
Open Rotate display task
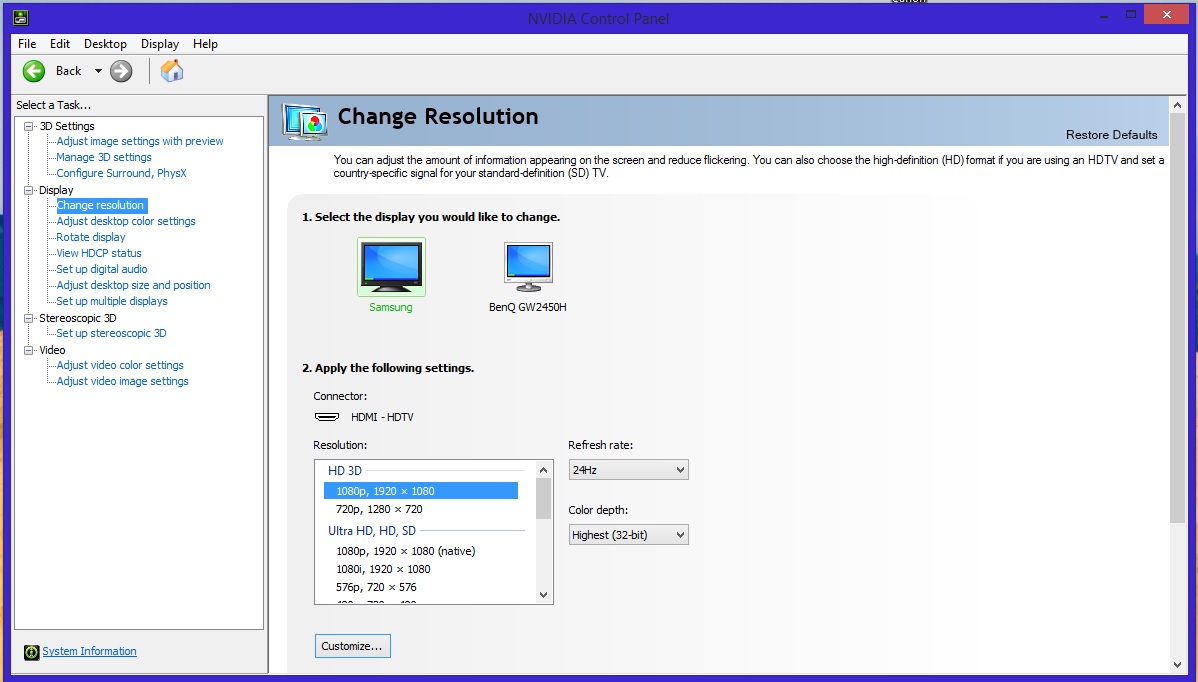[x=91, y=238]
